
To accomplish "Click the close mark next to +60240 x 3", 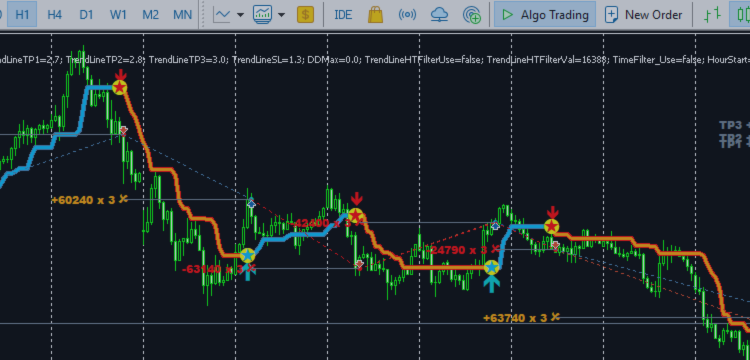I will coord(123,198).
